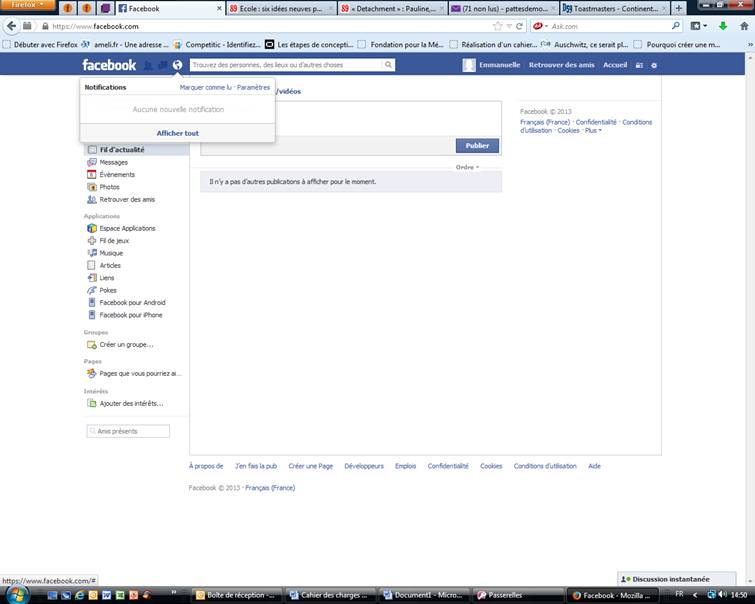Click the Publier button
The width and height of the screenshot is (755, 604).
coord(477,145)
